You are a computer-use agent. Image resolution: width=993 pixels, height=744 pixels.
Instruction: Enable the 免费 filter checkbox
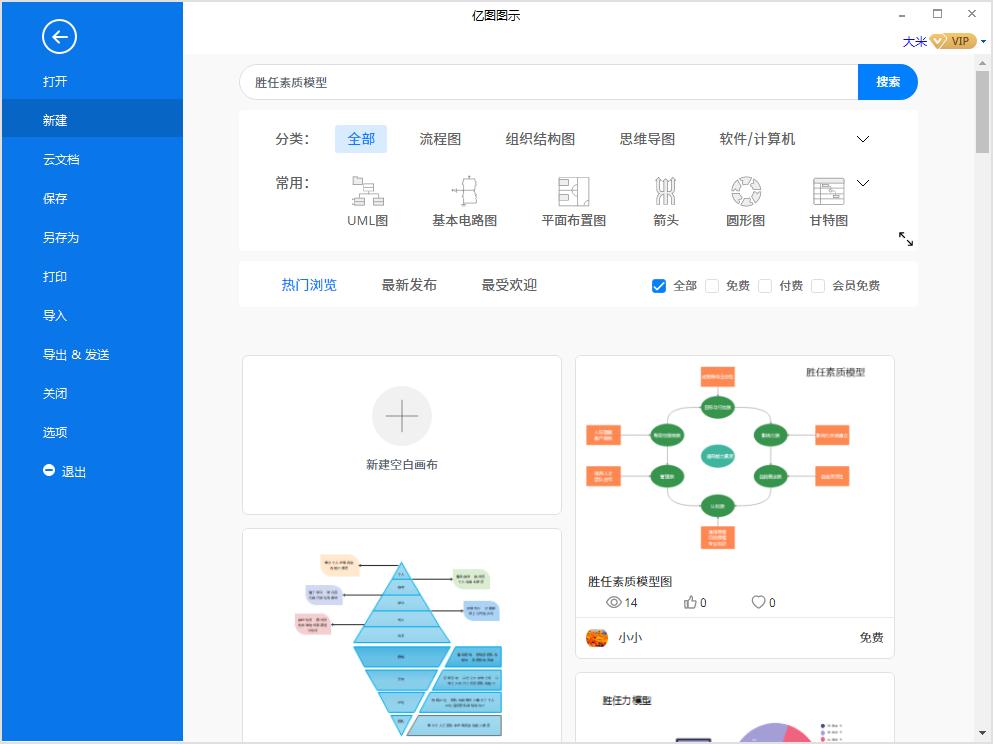tap(712, 286)
